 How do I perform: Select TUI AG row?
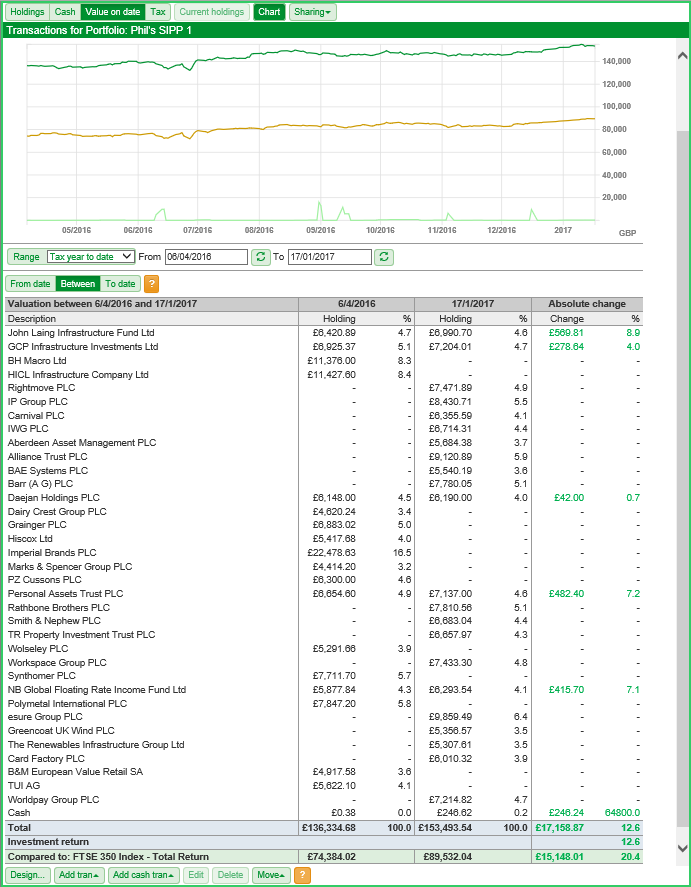coord(324,786)
